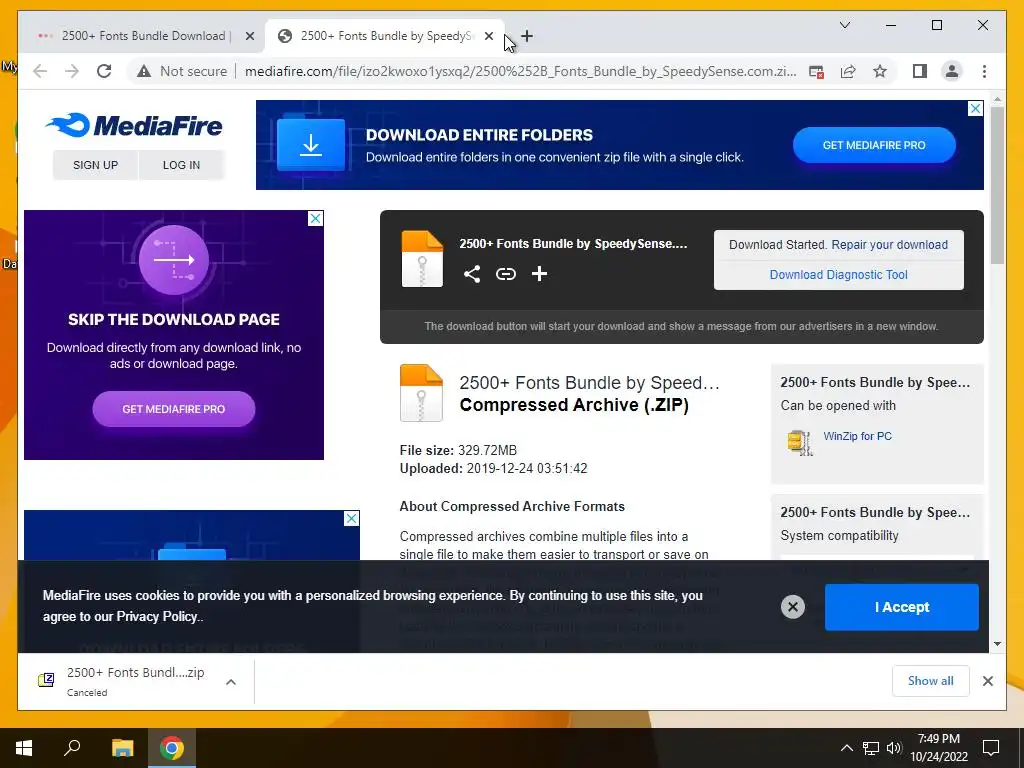This screenshot has width=1024, height=768.
Task: Open network status in system tray
Action: 871,748
